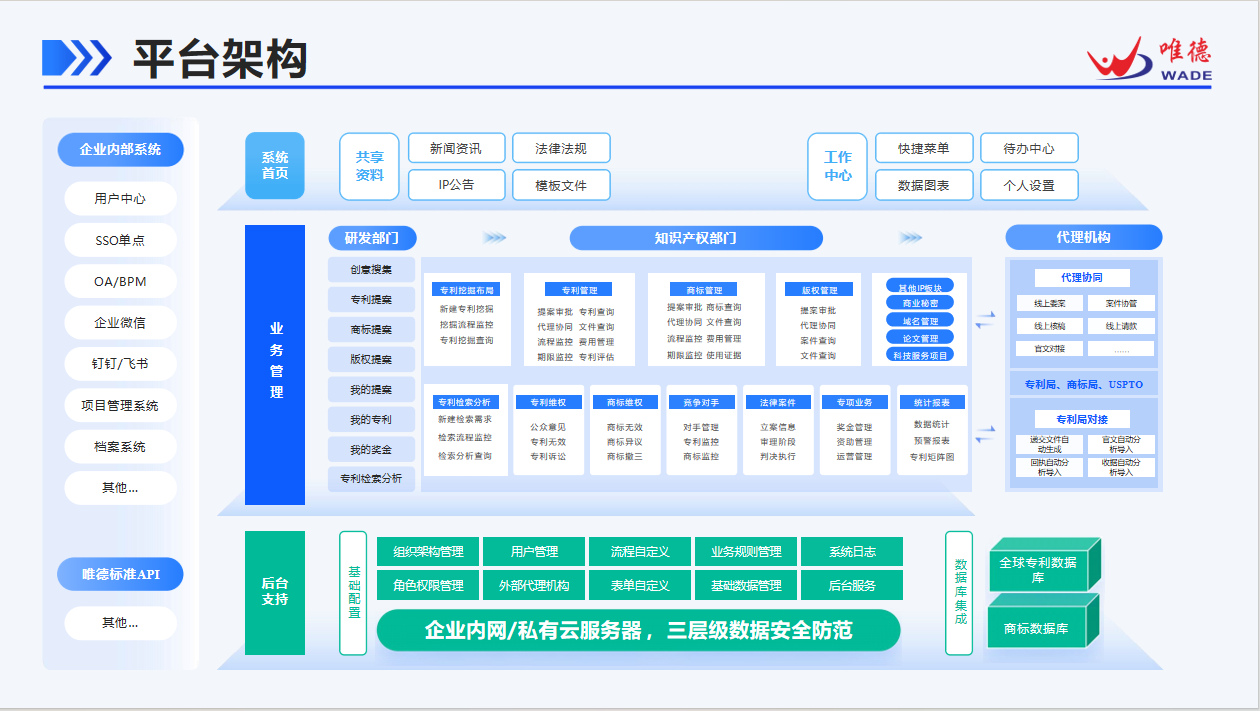
Task: Click 新建专利挖掘
Action: coord(466,309)
